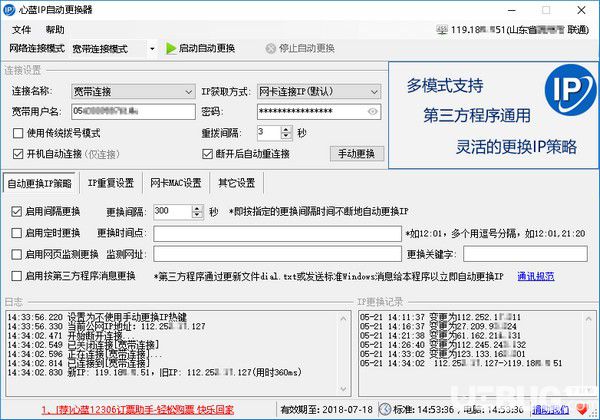Open the 文件 menu

(x=21, y=30)
